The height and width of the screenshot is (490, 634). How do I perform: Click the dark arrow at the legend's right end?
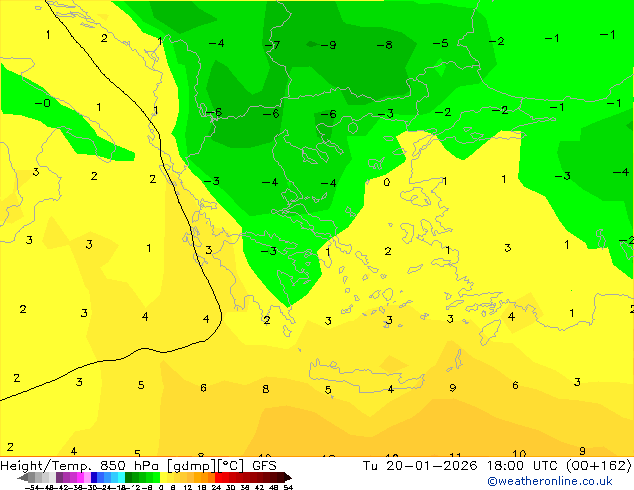(288, 477)
